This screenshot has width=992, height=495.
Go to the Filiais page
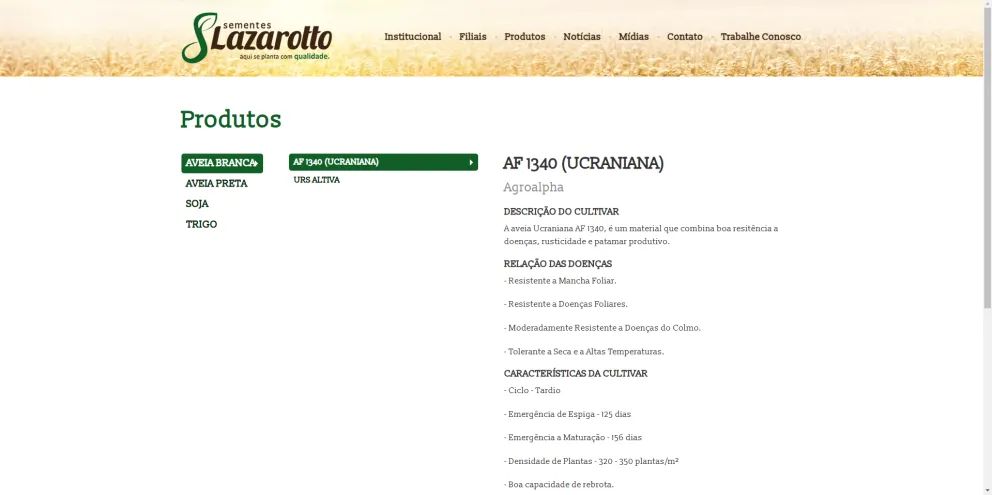coord(473,37)
